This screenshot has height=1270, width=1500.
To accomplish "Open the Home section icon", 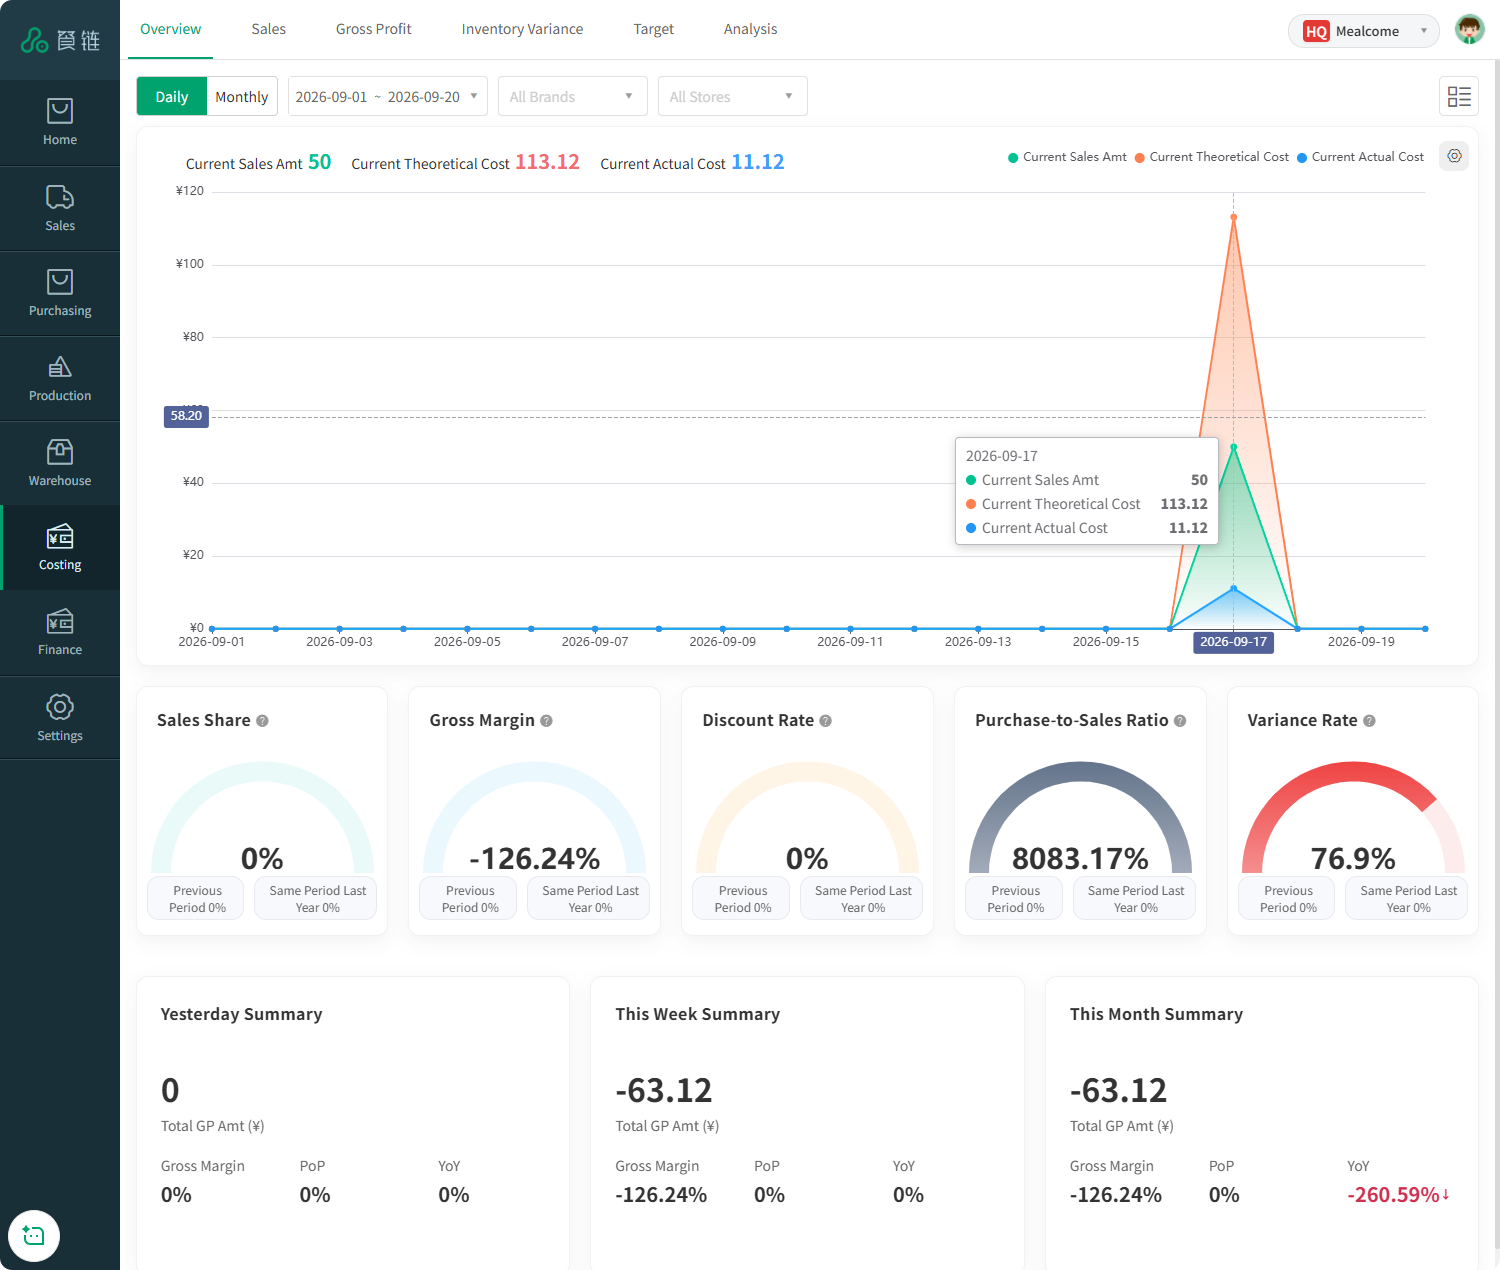I will tap(60, 111).
